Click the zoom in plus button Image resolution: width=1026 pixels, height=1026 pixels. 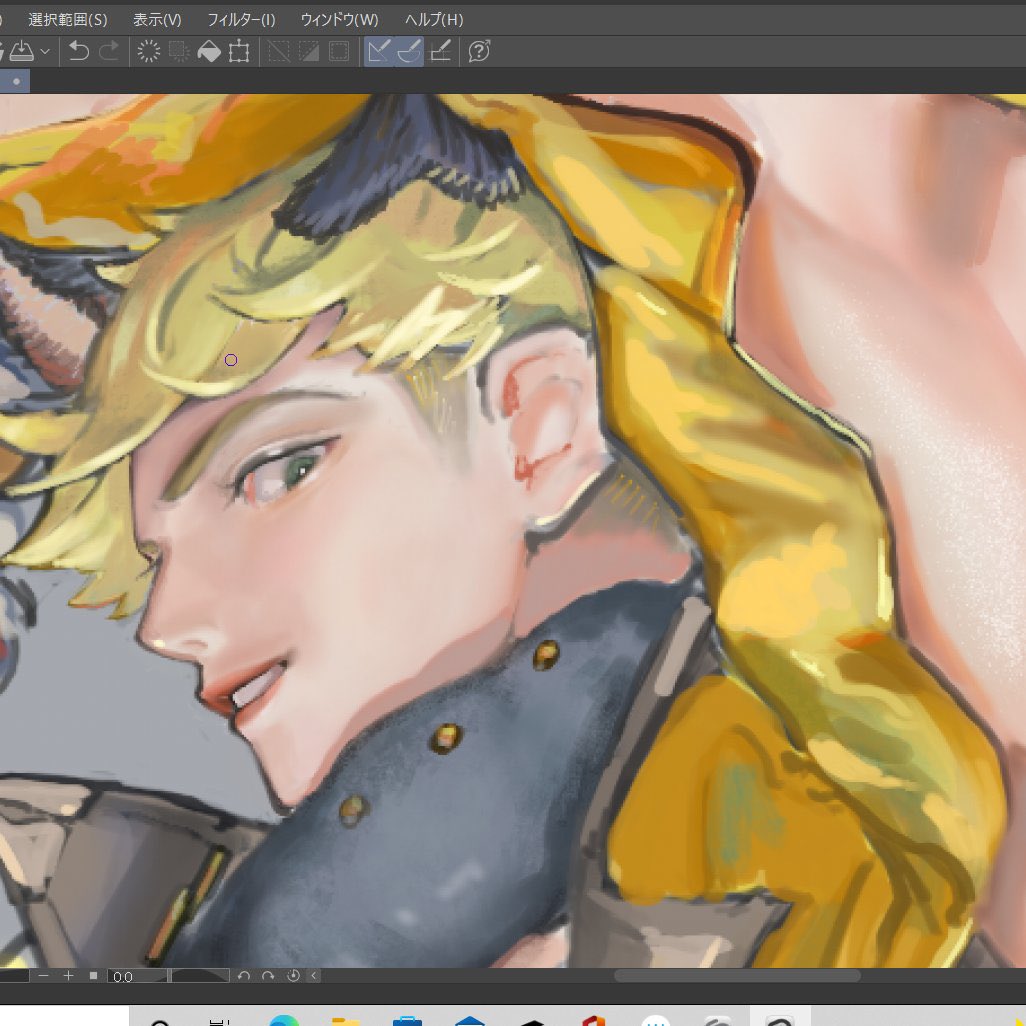tap(68, 976)
